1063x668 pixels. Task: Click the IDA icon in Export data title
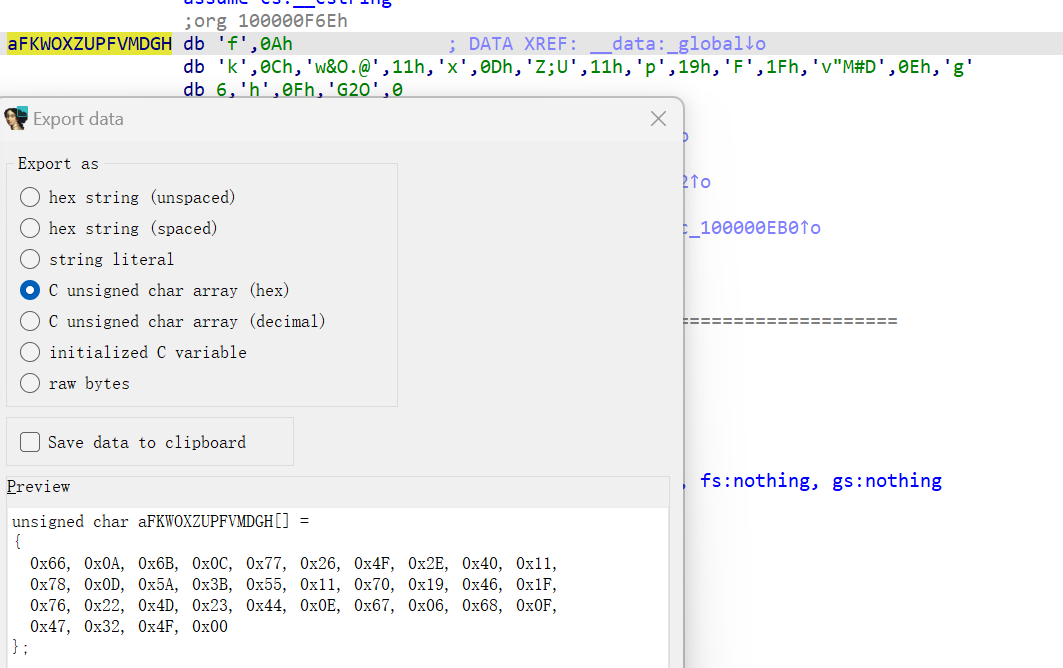(16, 119)
